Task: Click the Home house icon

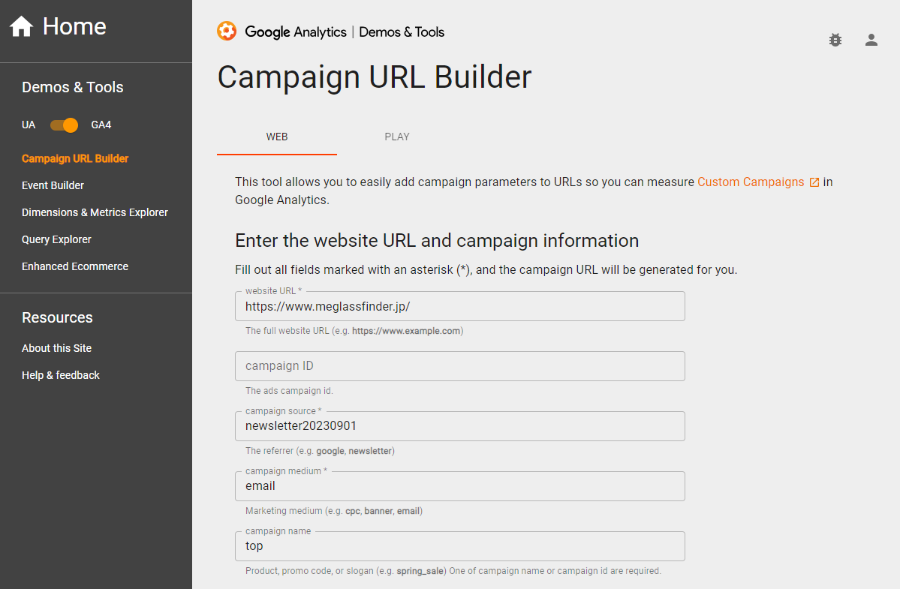Action: [x=21, y=26]
